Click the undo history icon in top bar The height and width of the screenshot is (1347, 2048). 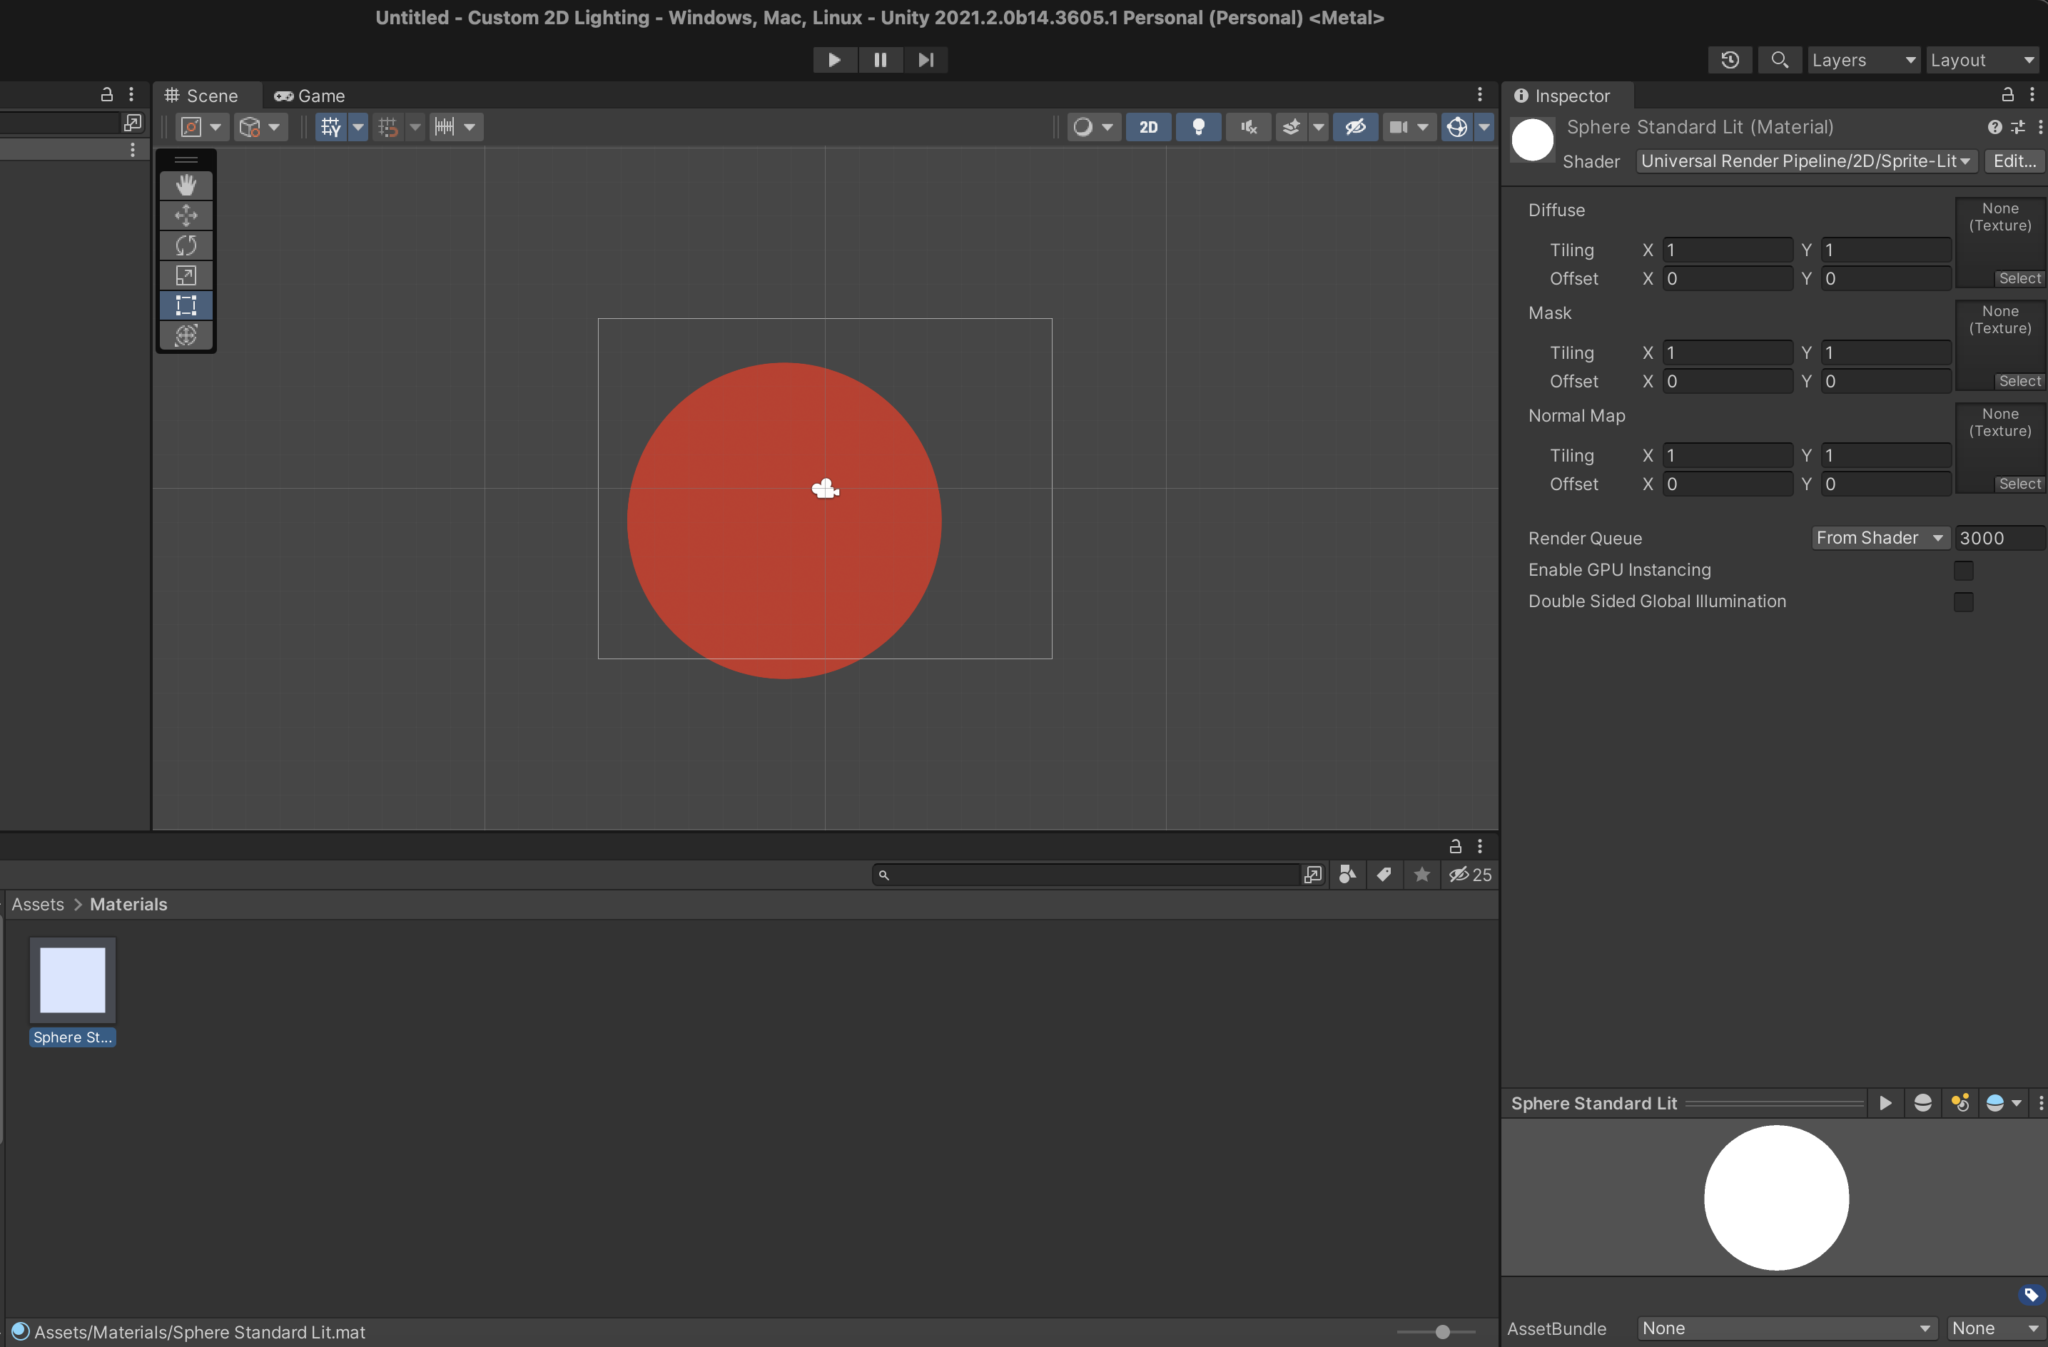(x=1729, y=60)
